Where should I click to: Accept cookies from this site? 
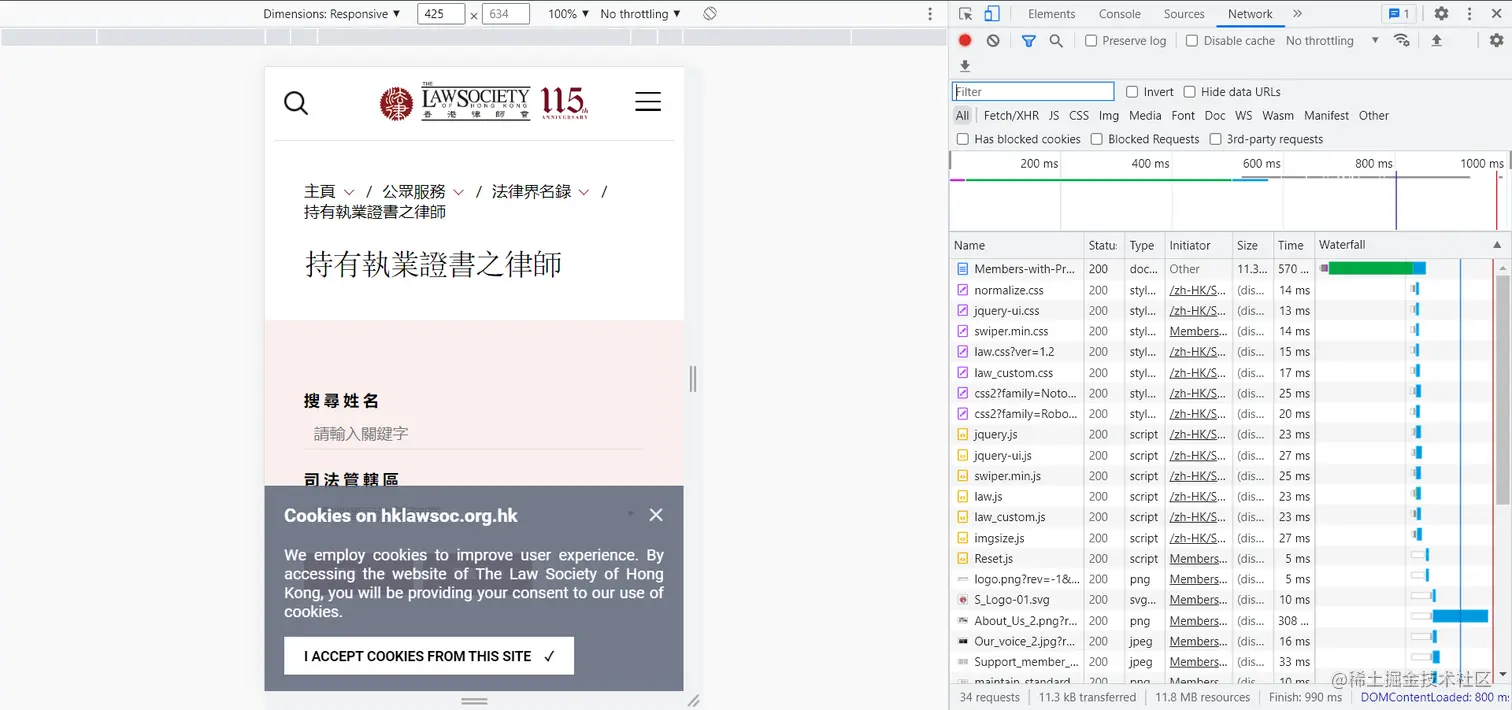429,656
